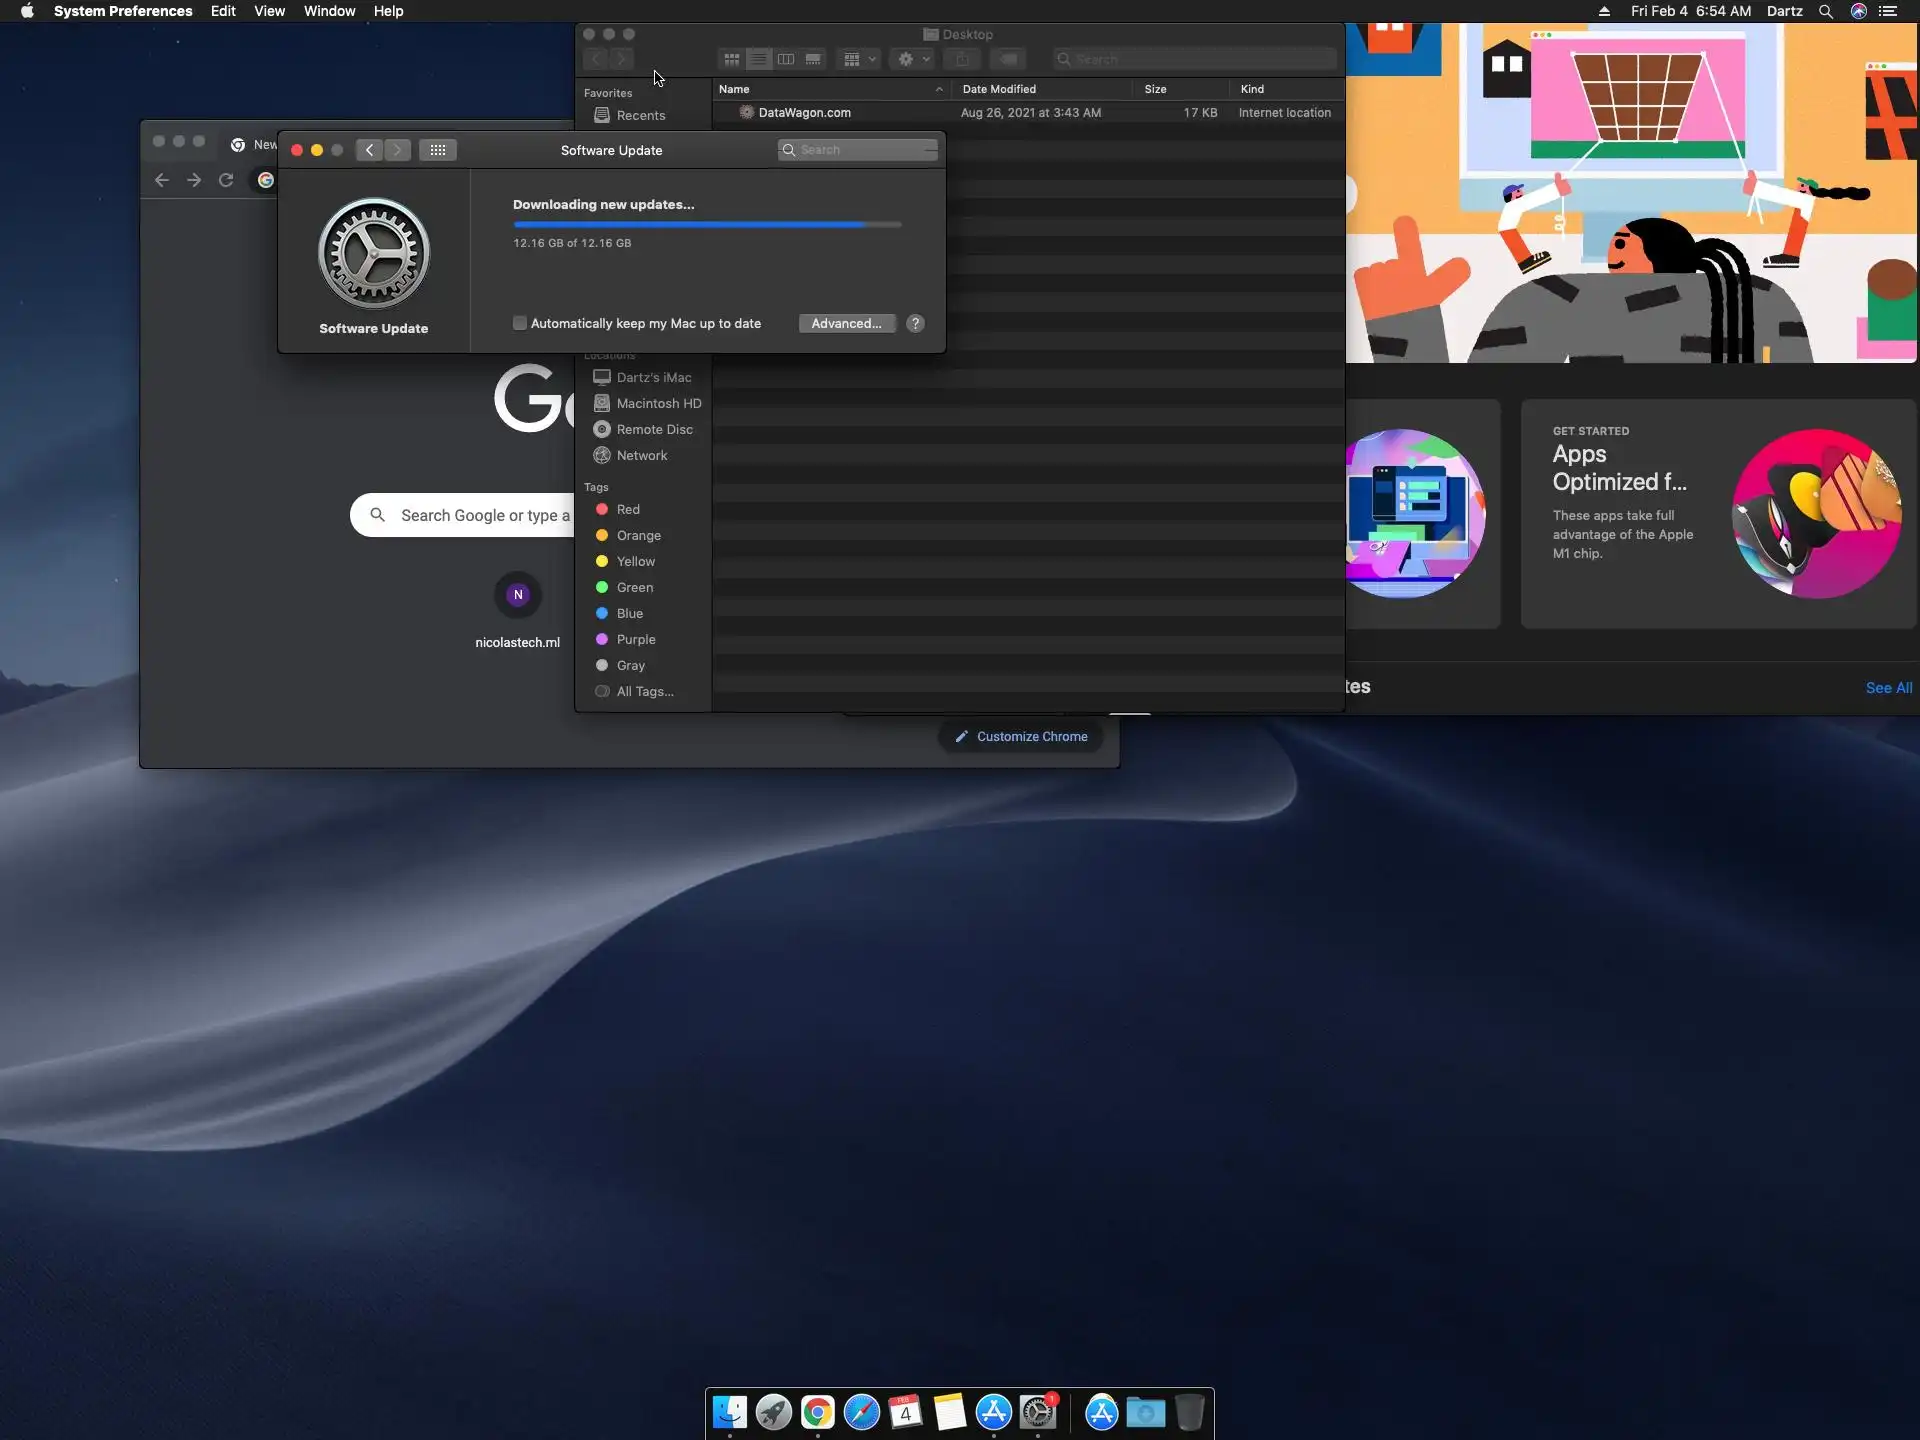Open Launchpad from the Dock
This screenshot has width=1920, height=1440.
(x=773, y=1412)
